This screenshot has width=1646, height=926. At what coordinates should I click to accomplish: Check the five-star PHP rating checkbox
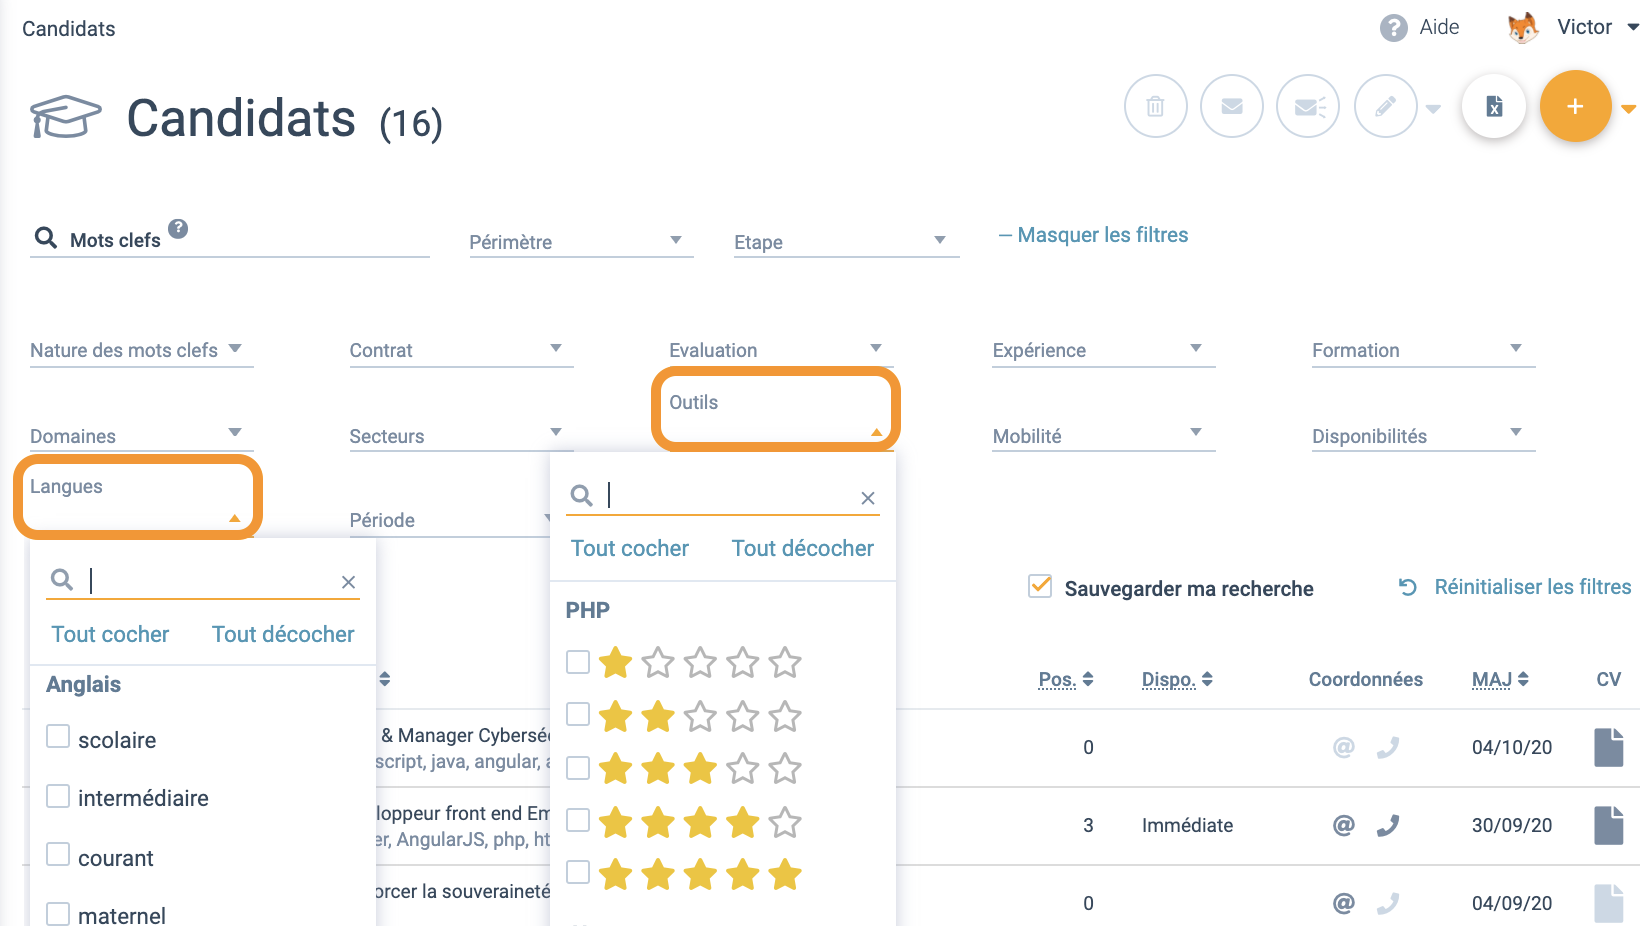577,872
